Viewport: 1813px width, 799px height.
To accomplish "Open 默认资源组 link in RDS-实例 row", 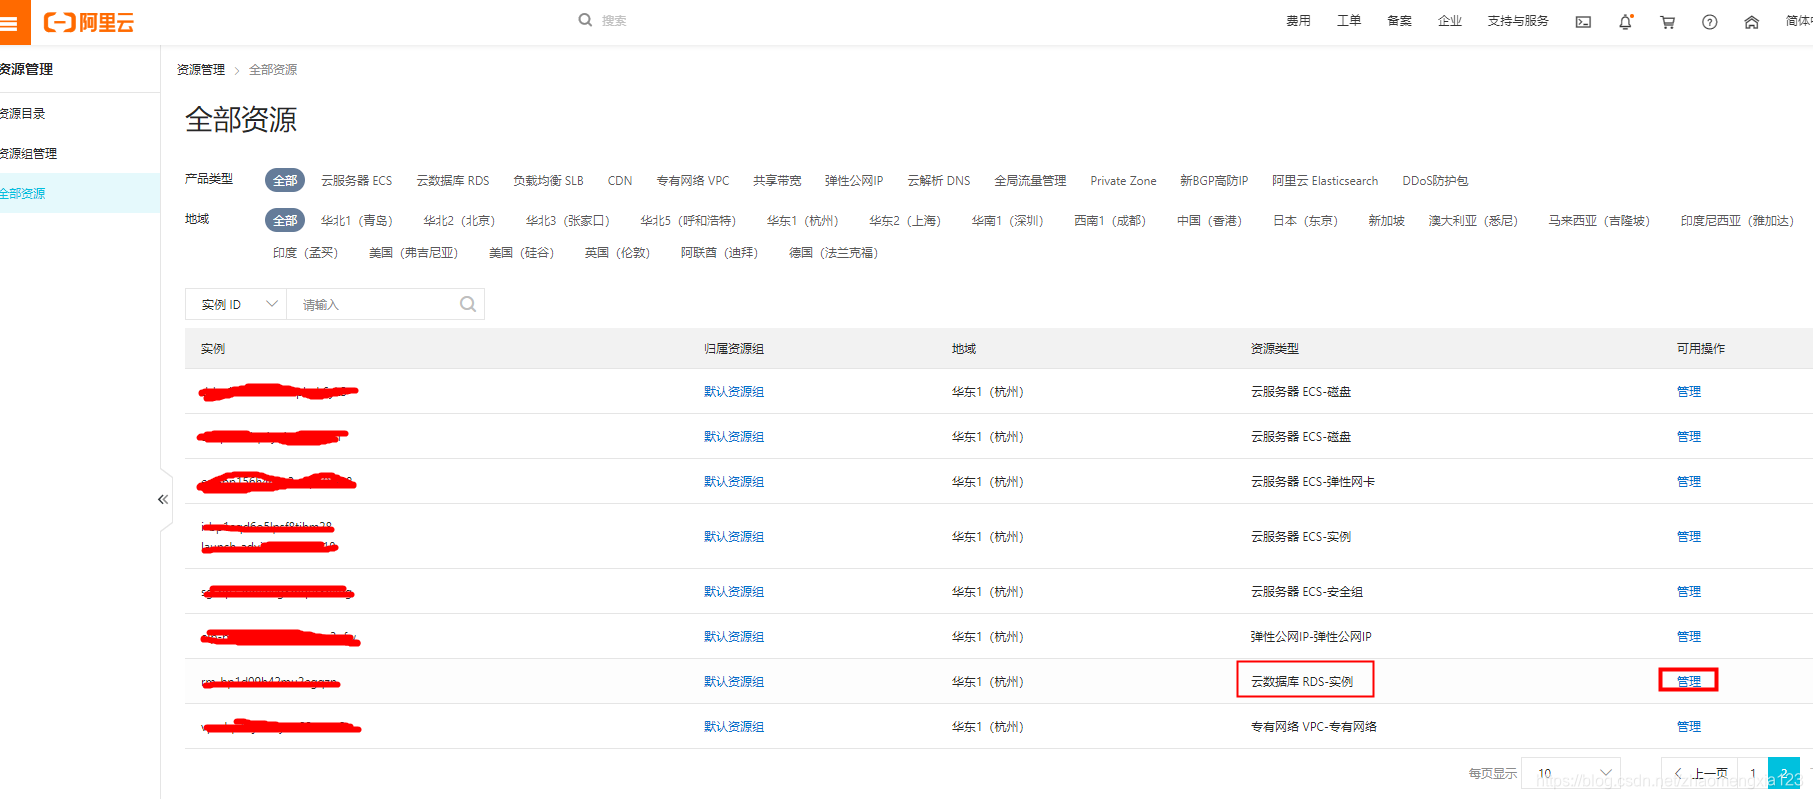I will [x=734, y=682].
